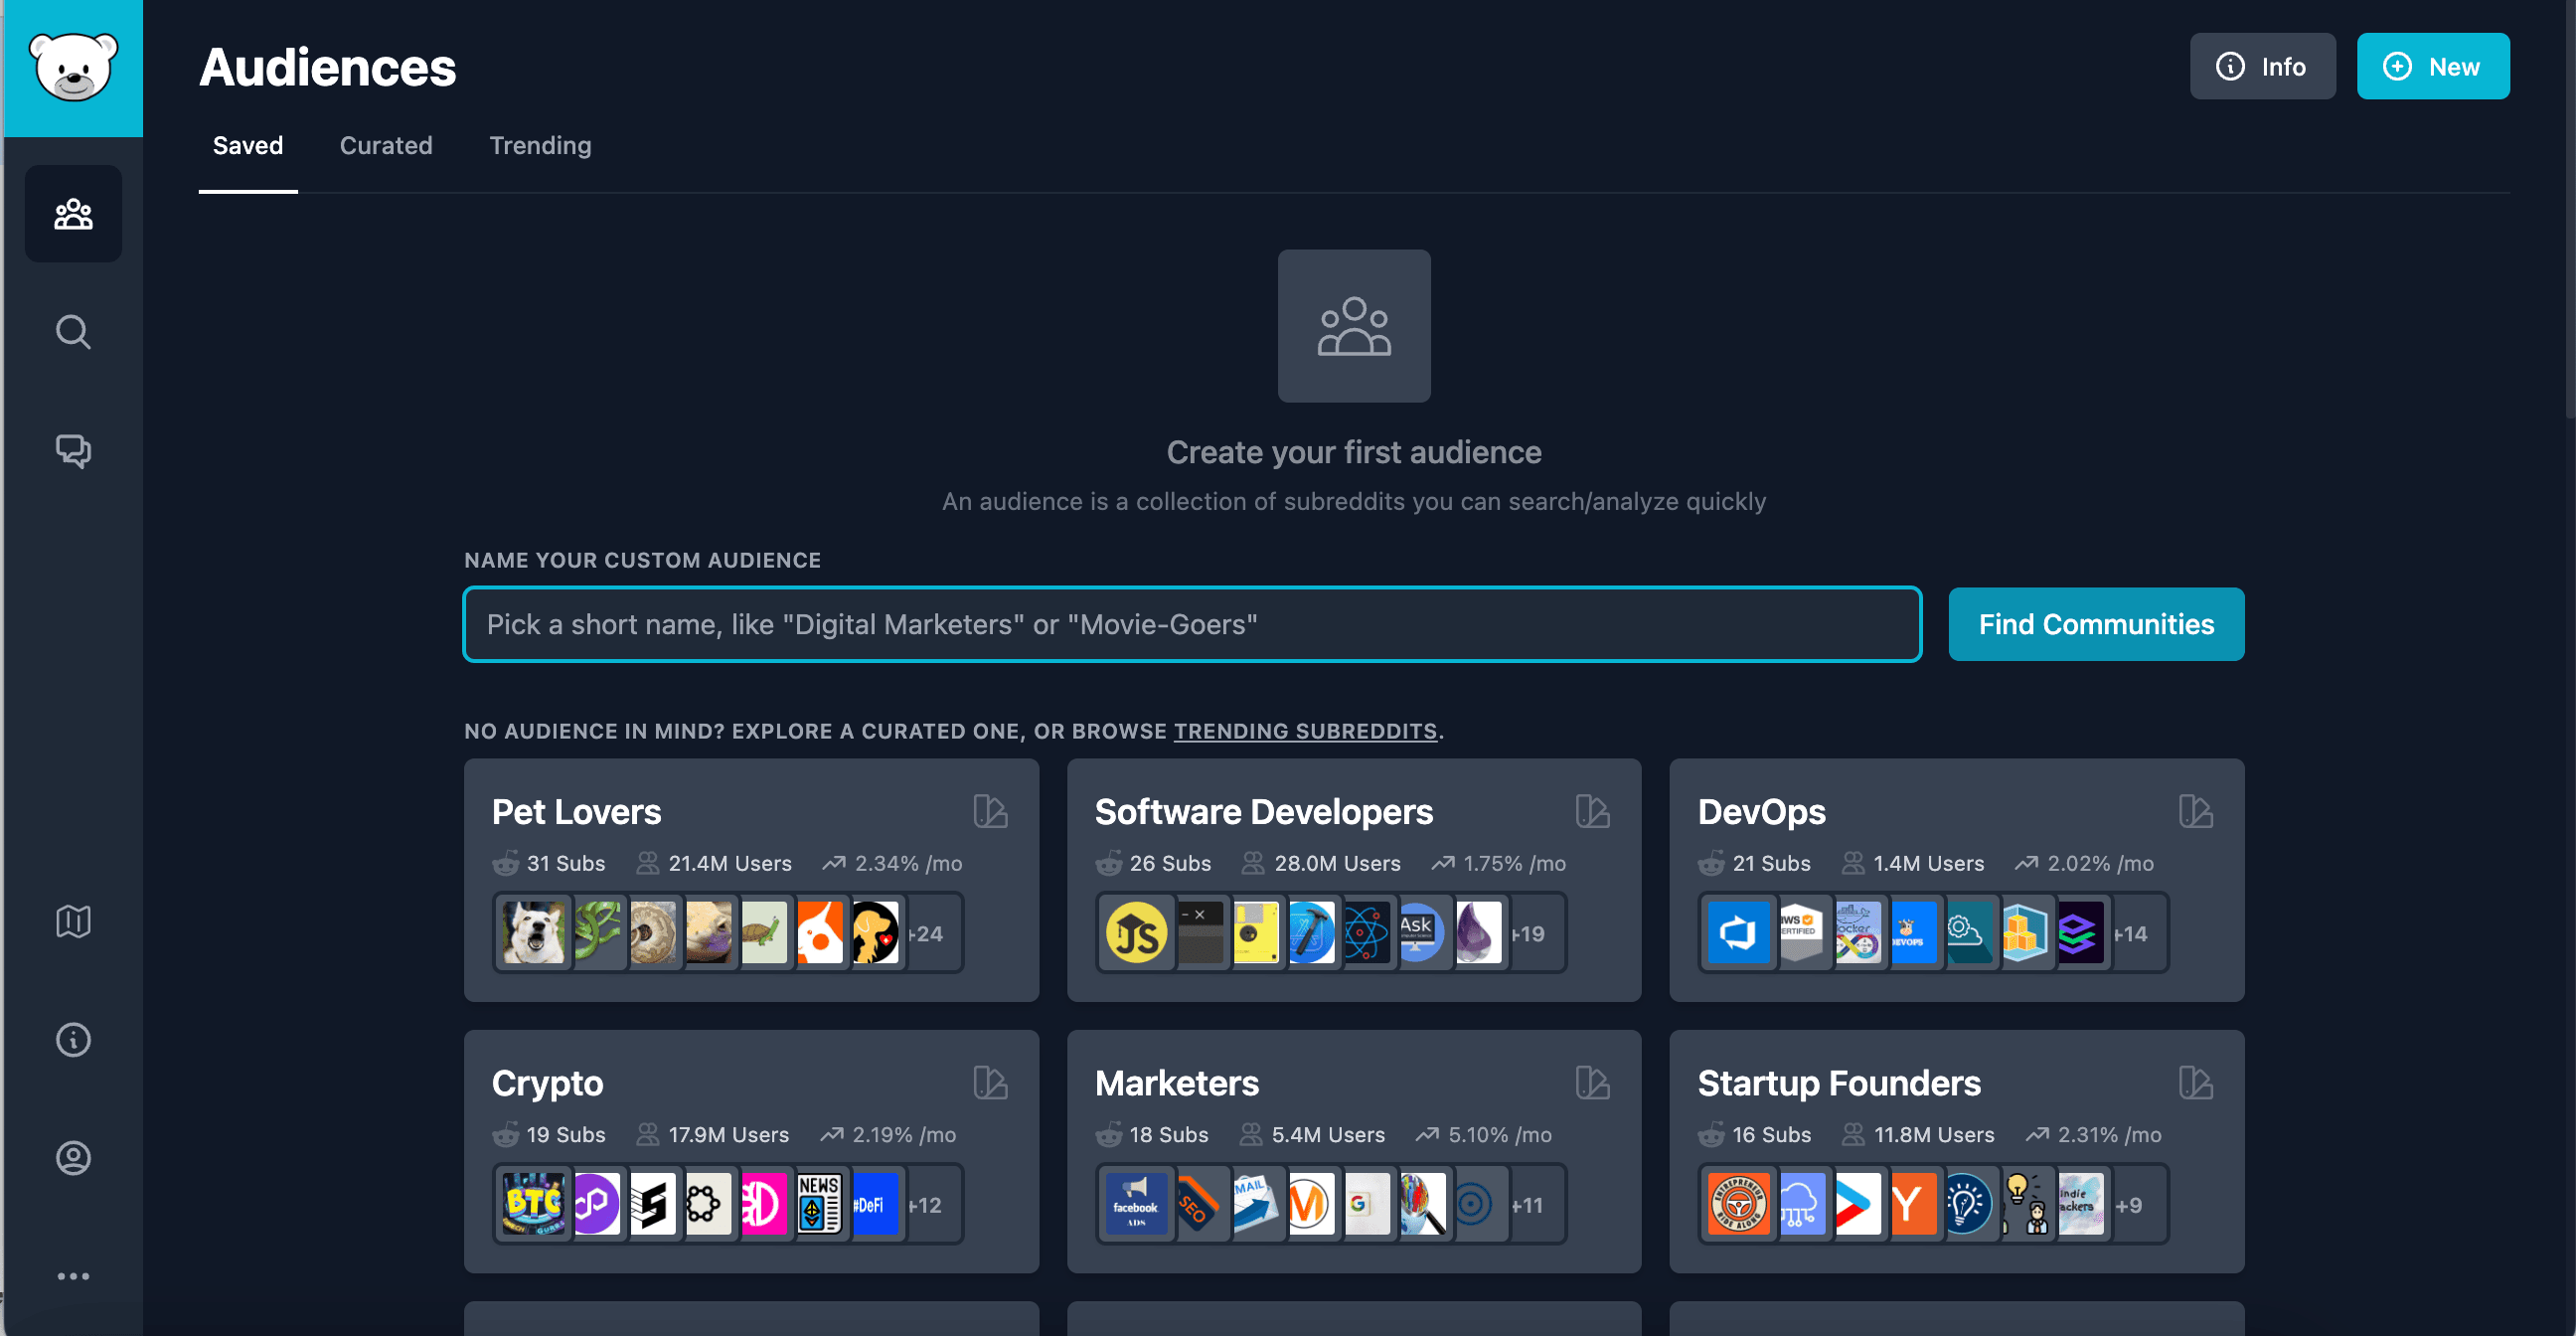
Task: Select the Saved tab
Action: coord(248,146)
